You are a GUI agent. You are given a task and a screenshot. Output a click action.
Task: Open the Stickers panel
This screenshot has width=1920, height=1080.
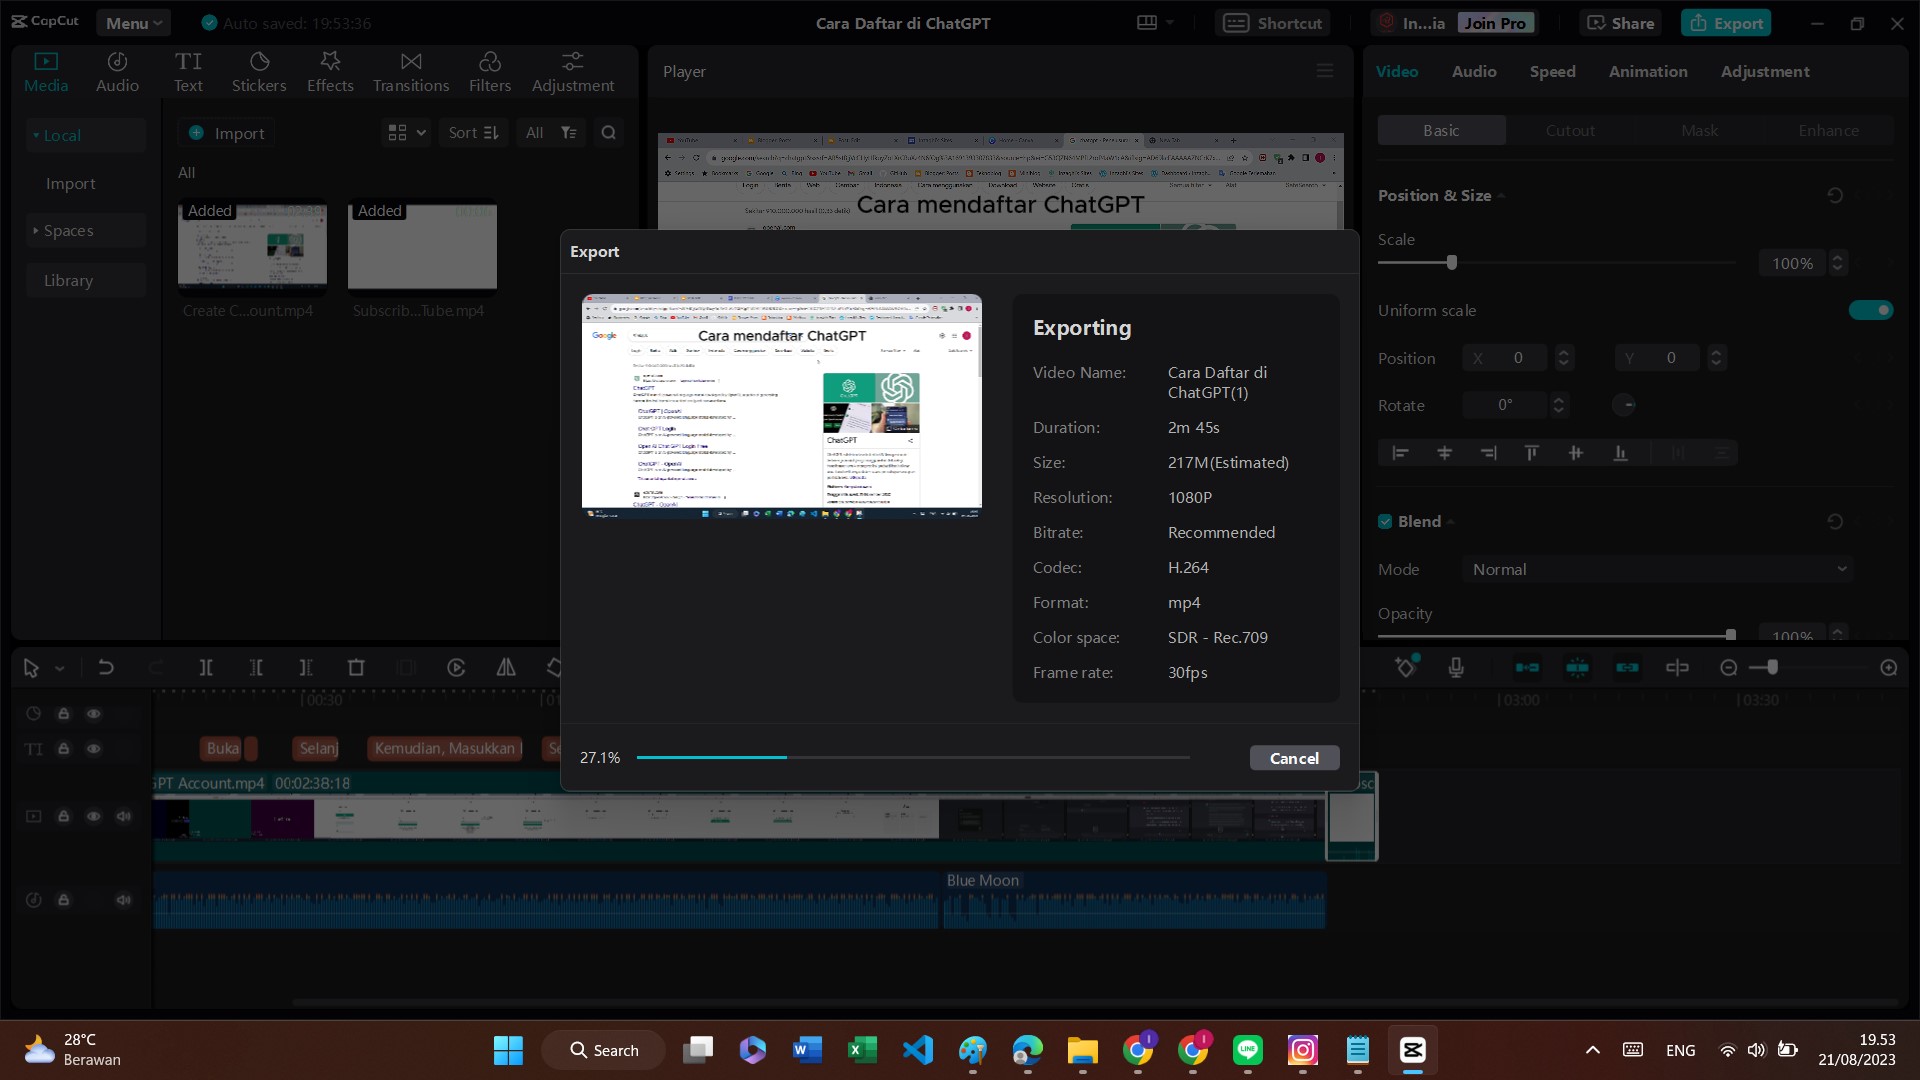click(259, 72)
